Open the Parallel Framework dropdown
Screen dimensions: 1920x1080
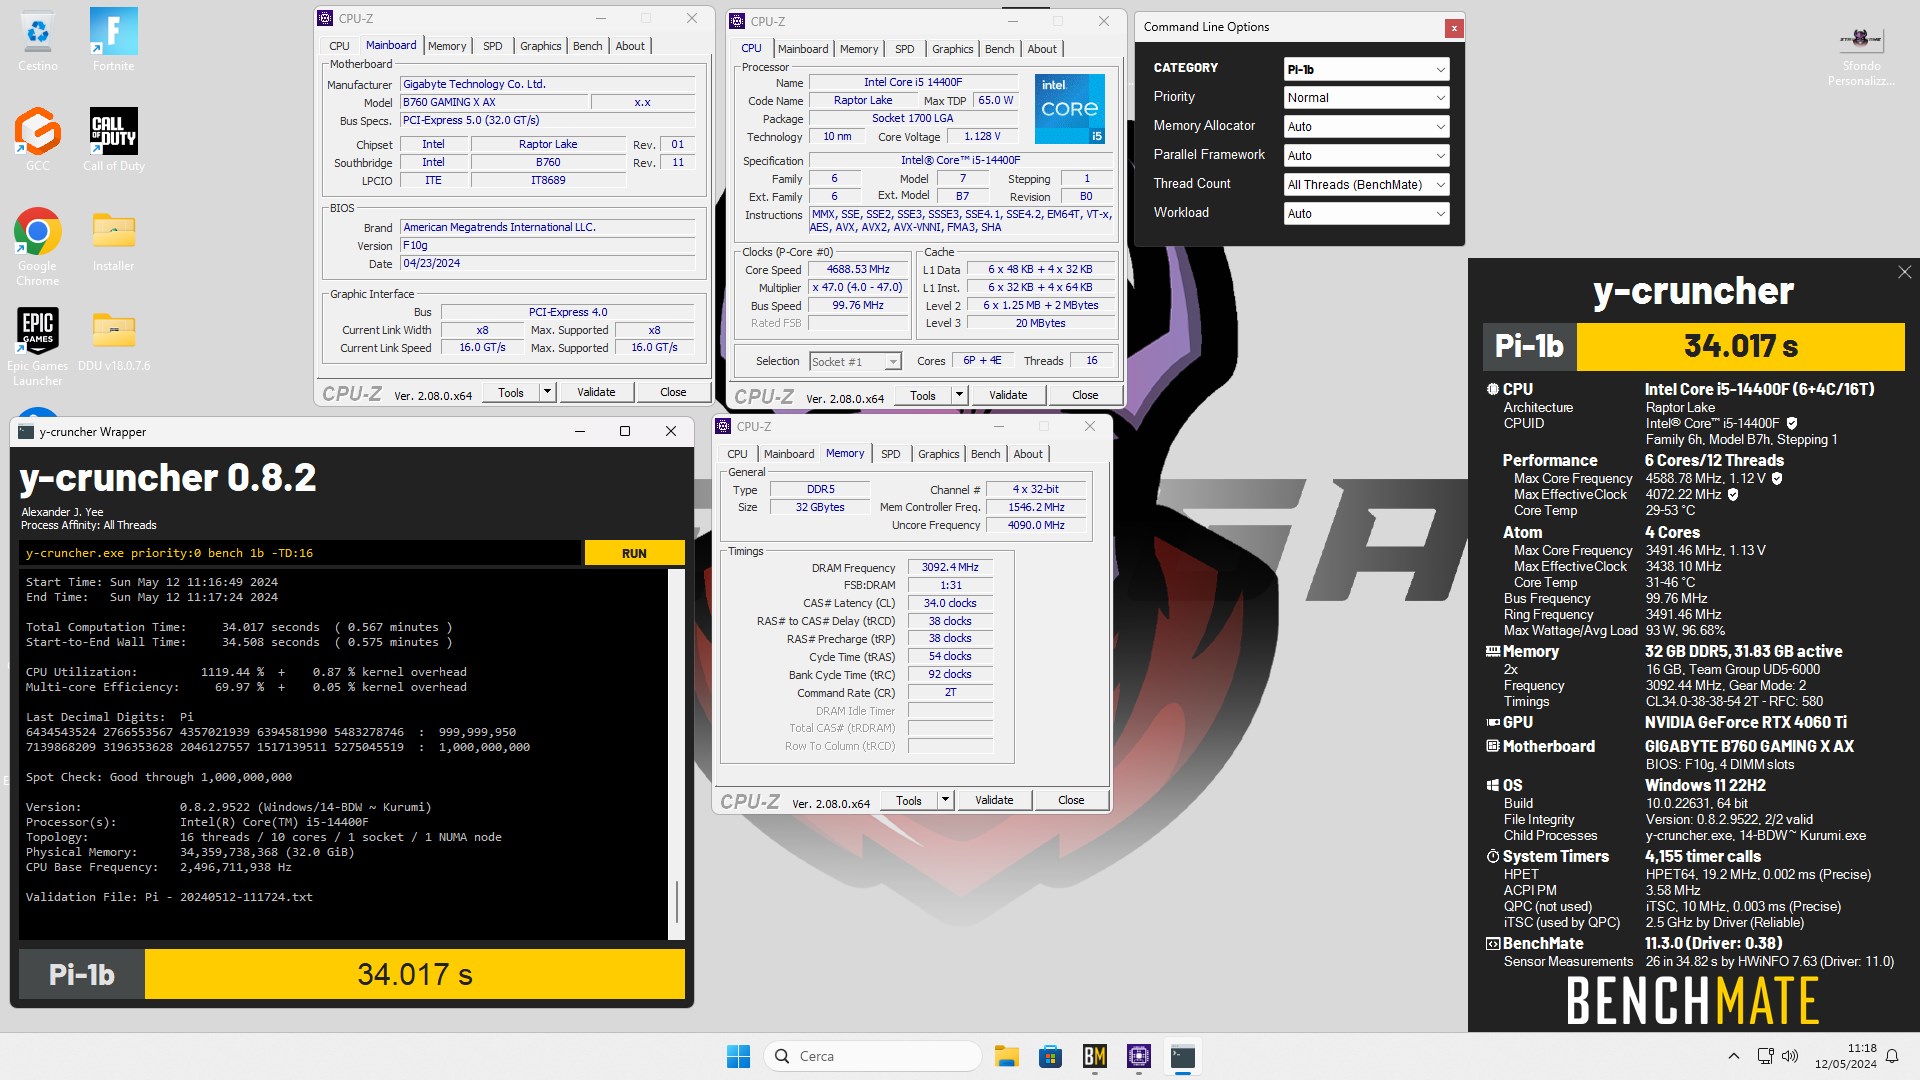tap(1366, 156)
